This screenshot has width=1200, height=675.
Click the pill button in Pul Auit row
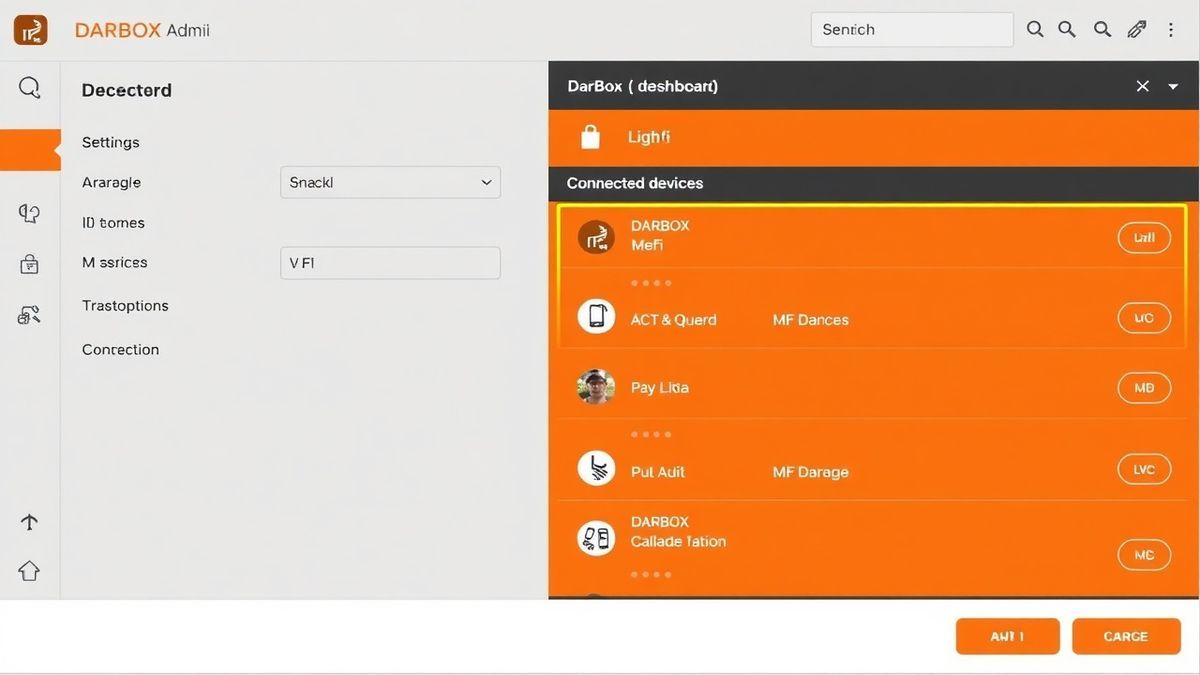1144,469
